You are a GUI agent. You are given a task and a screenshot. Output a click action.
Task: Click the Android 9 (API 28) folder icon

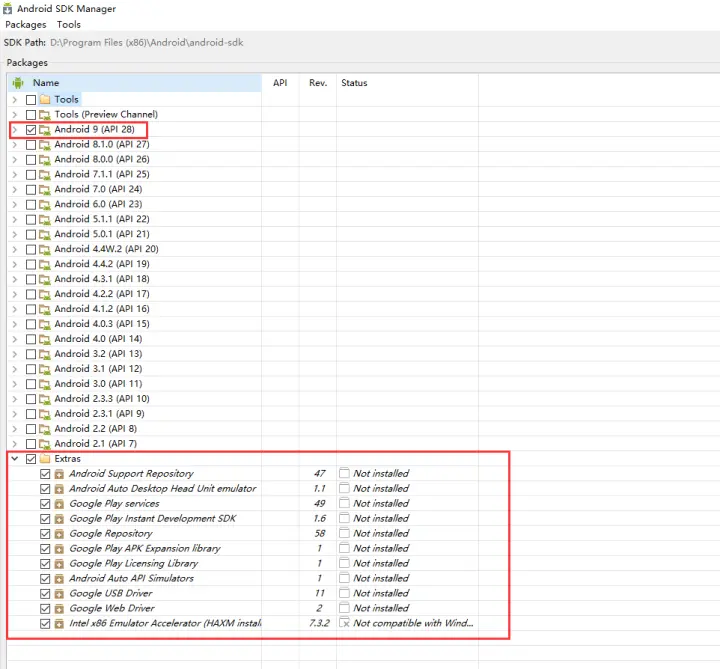45,129
